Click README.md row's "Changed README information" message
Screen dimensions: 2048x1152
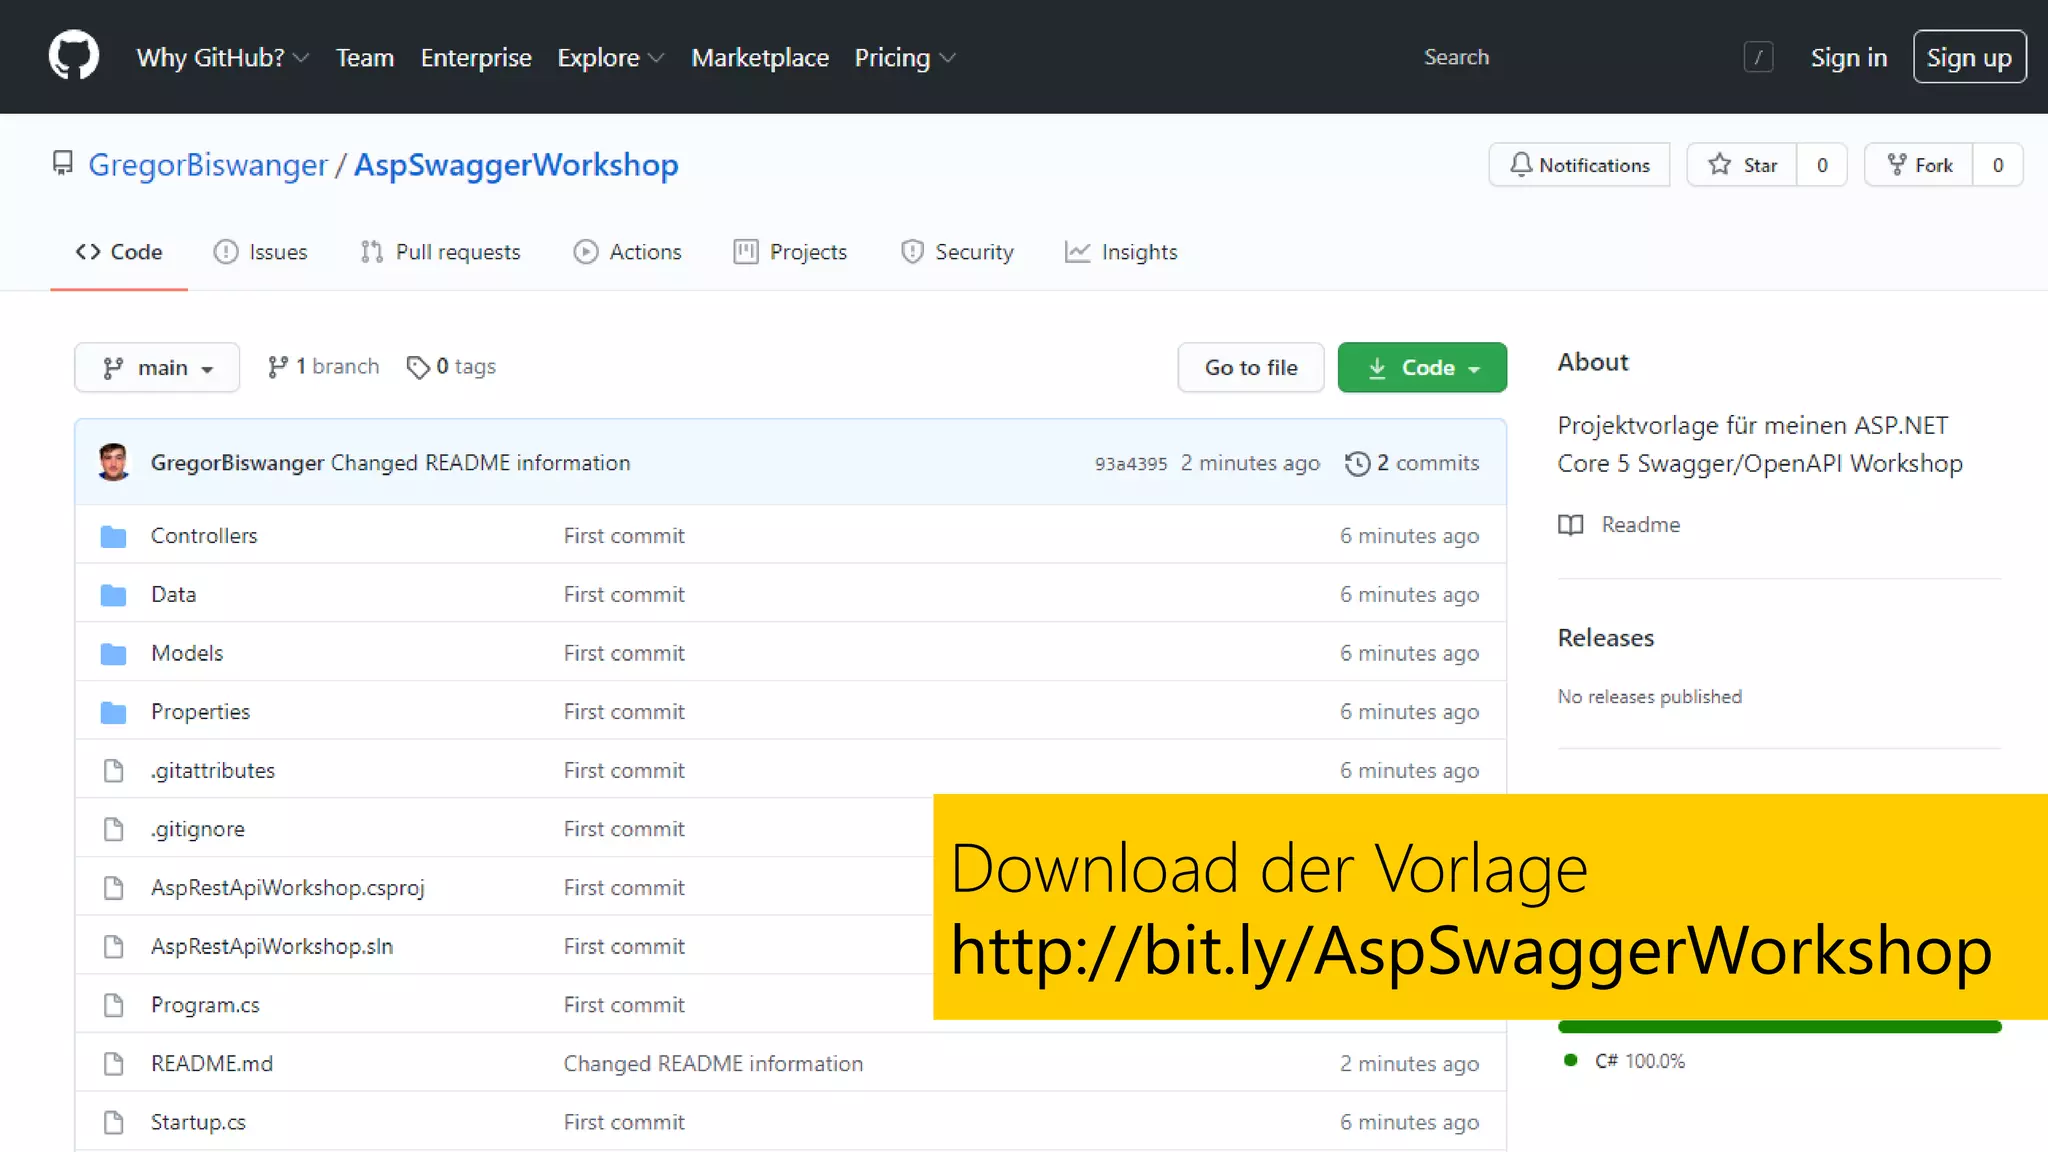point(713,1063)
